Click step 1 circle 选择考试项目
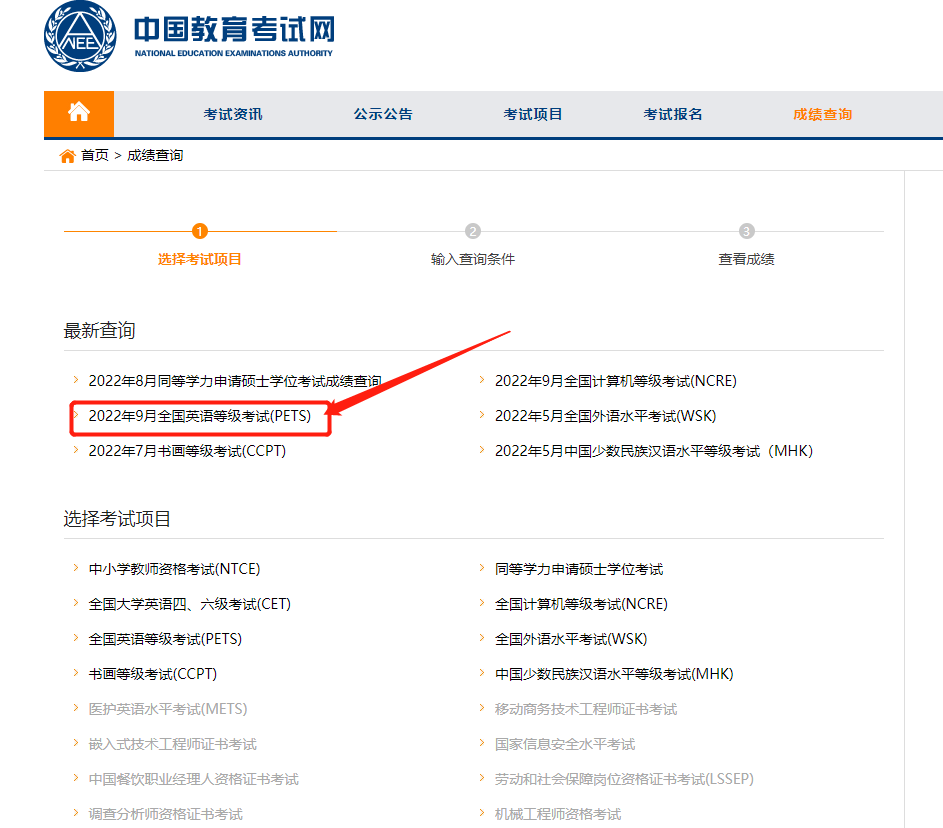 click(x=199, y=232)
